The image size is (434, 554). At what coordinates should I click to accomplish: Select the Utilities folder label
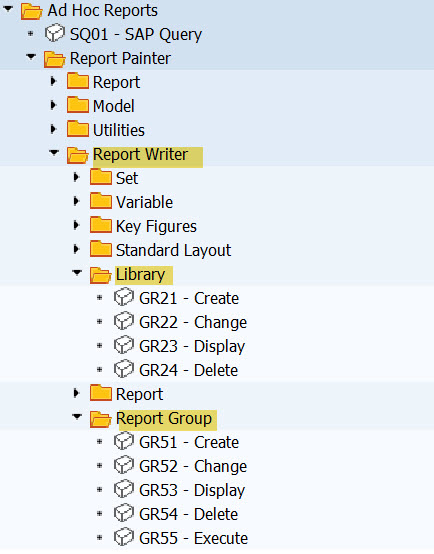coord(119,130)
